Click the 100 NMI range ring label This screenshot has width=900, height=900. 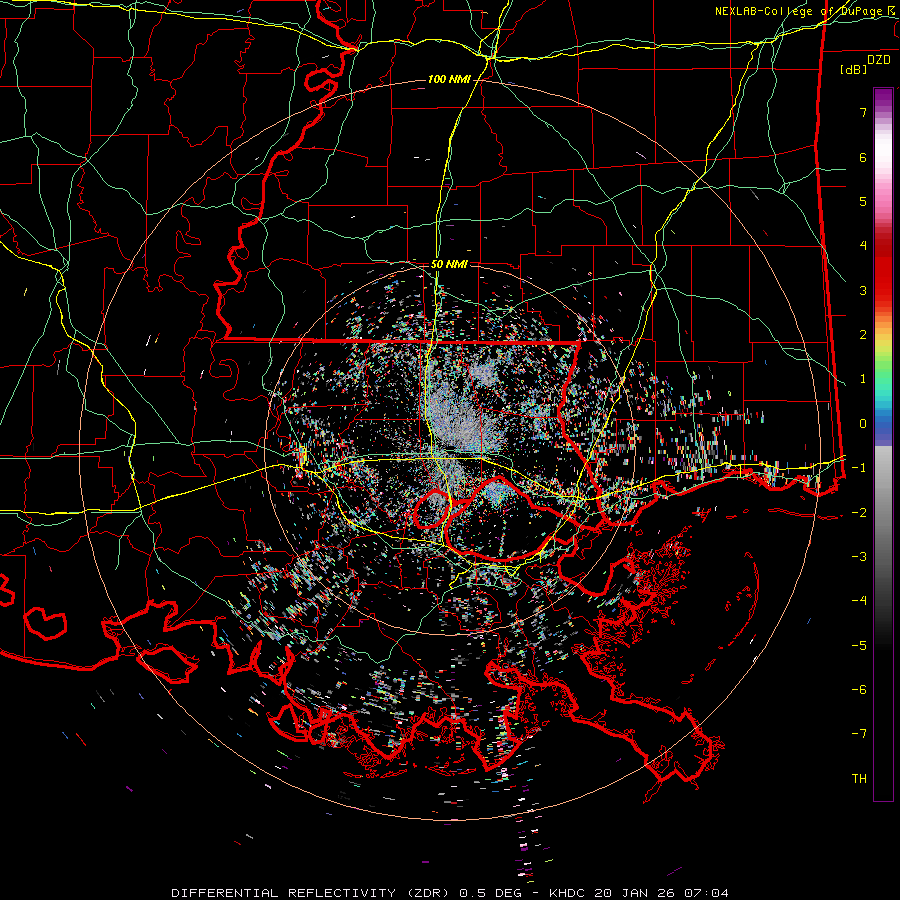point(449,79)
